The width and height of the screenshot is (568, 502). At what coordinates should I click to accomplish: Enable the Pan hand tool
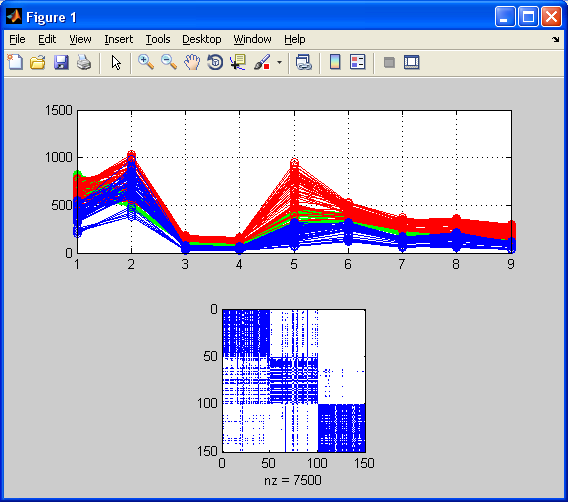tap(192, 62)
